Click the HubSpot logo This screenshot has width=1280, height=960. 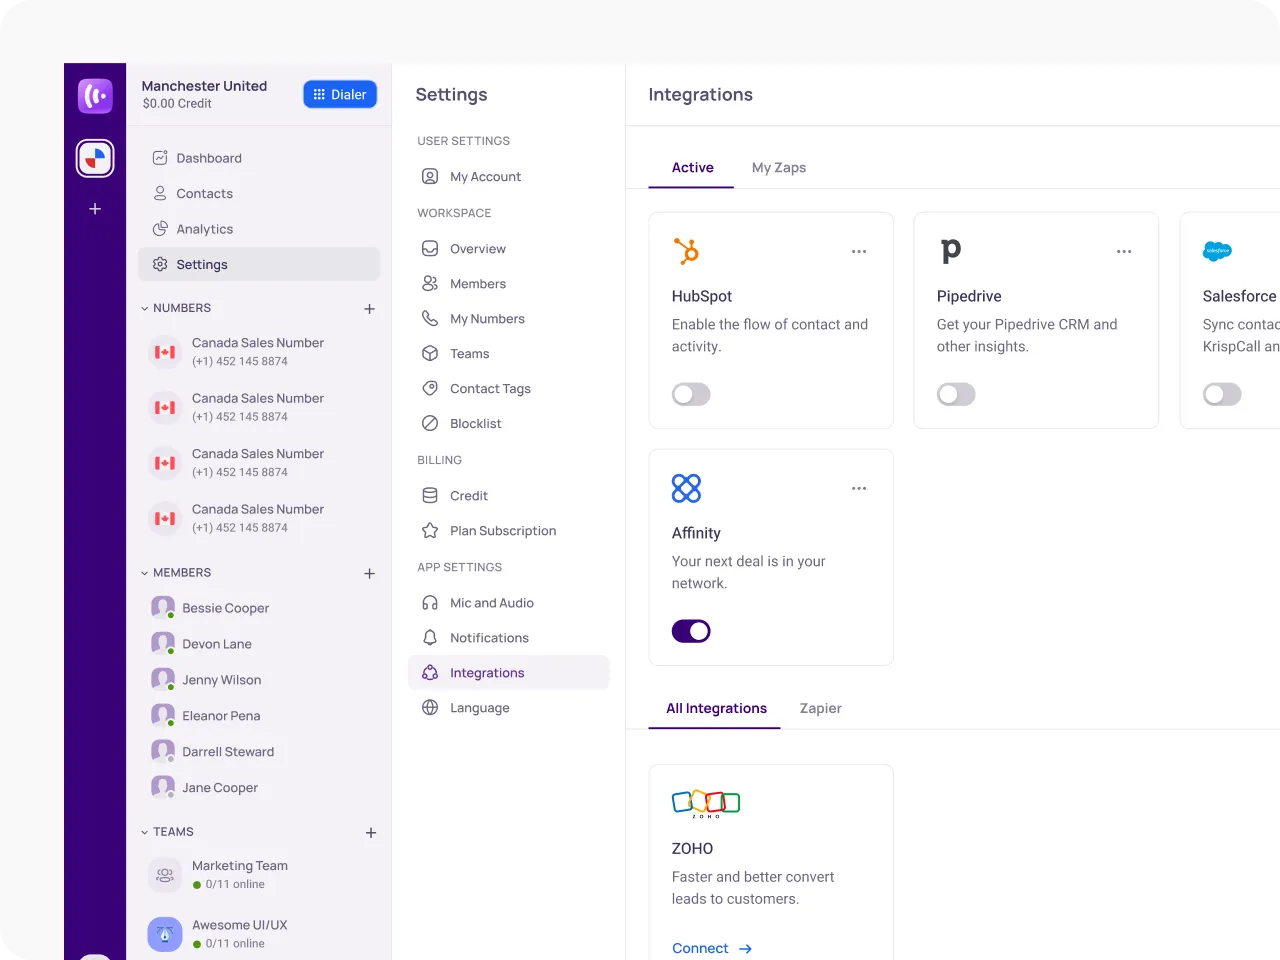point(686,251)
